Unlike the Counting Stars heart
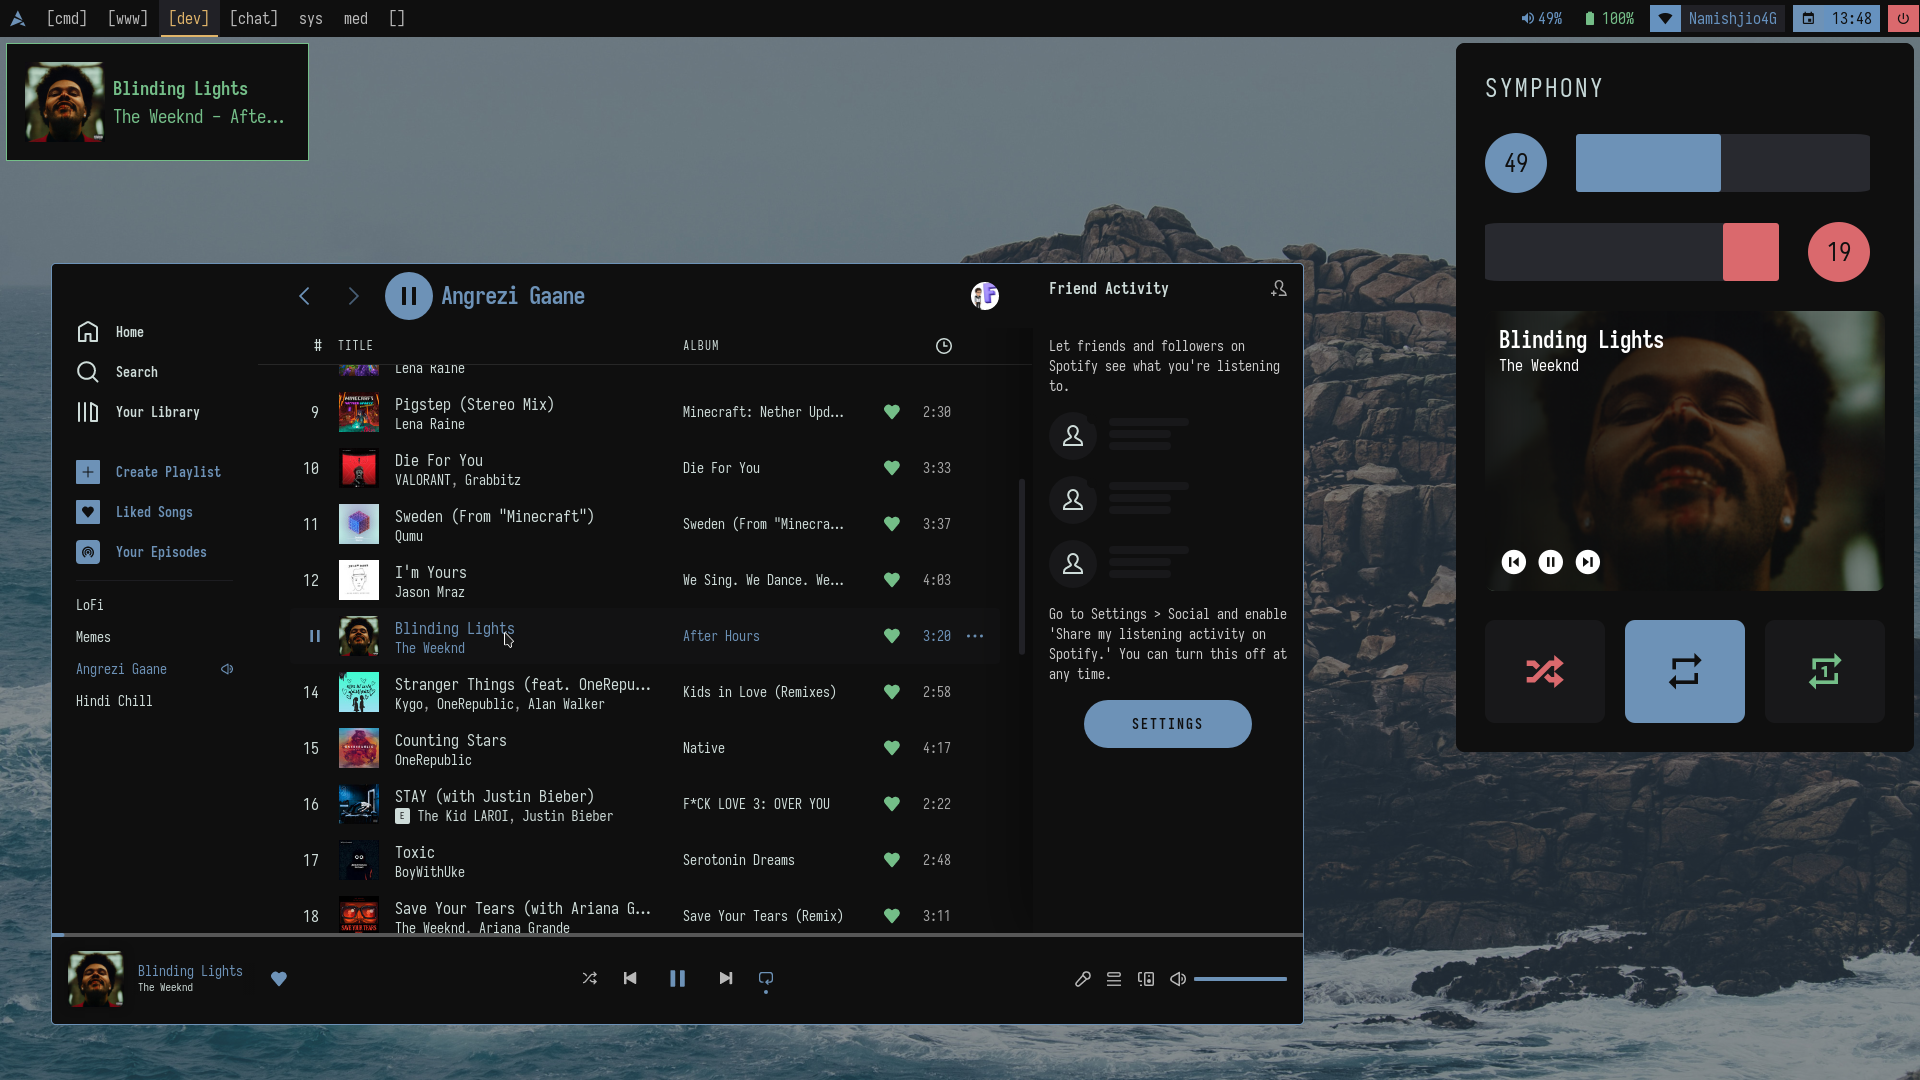 892,748
